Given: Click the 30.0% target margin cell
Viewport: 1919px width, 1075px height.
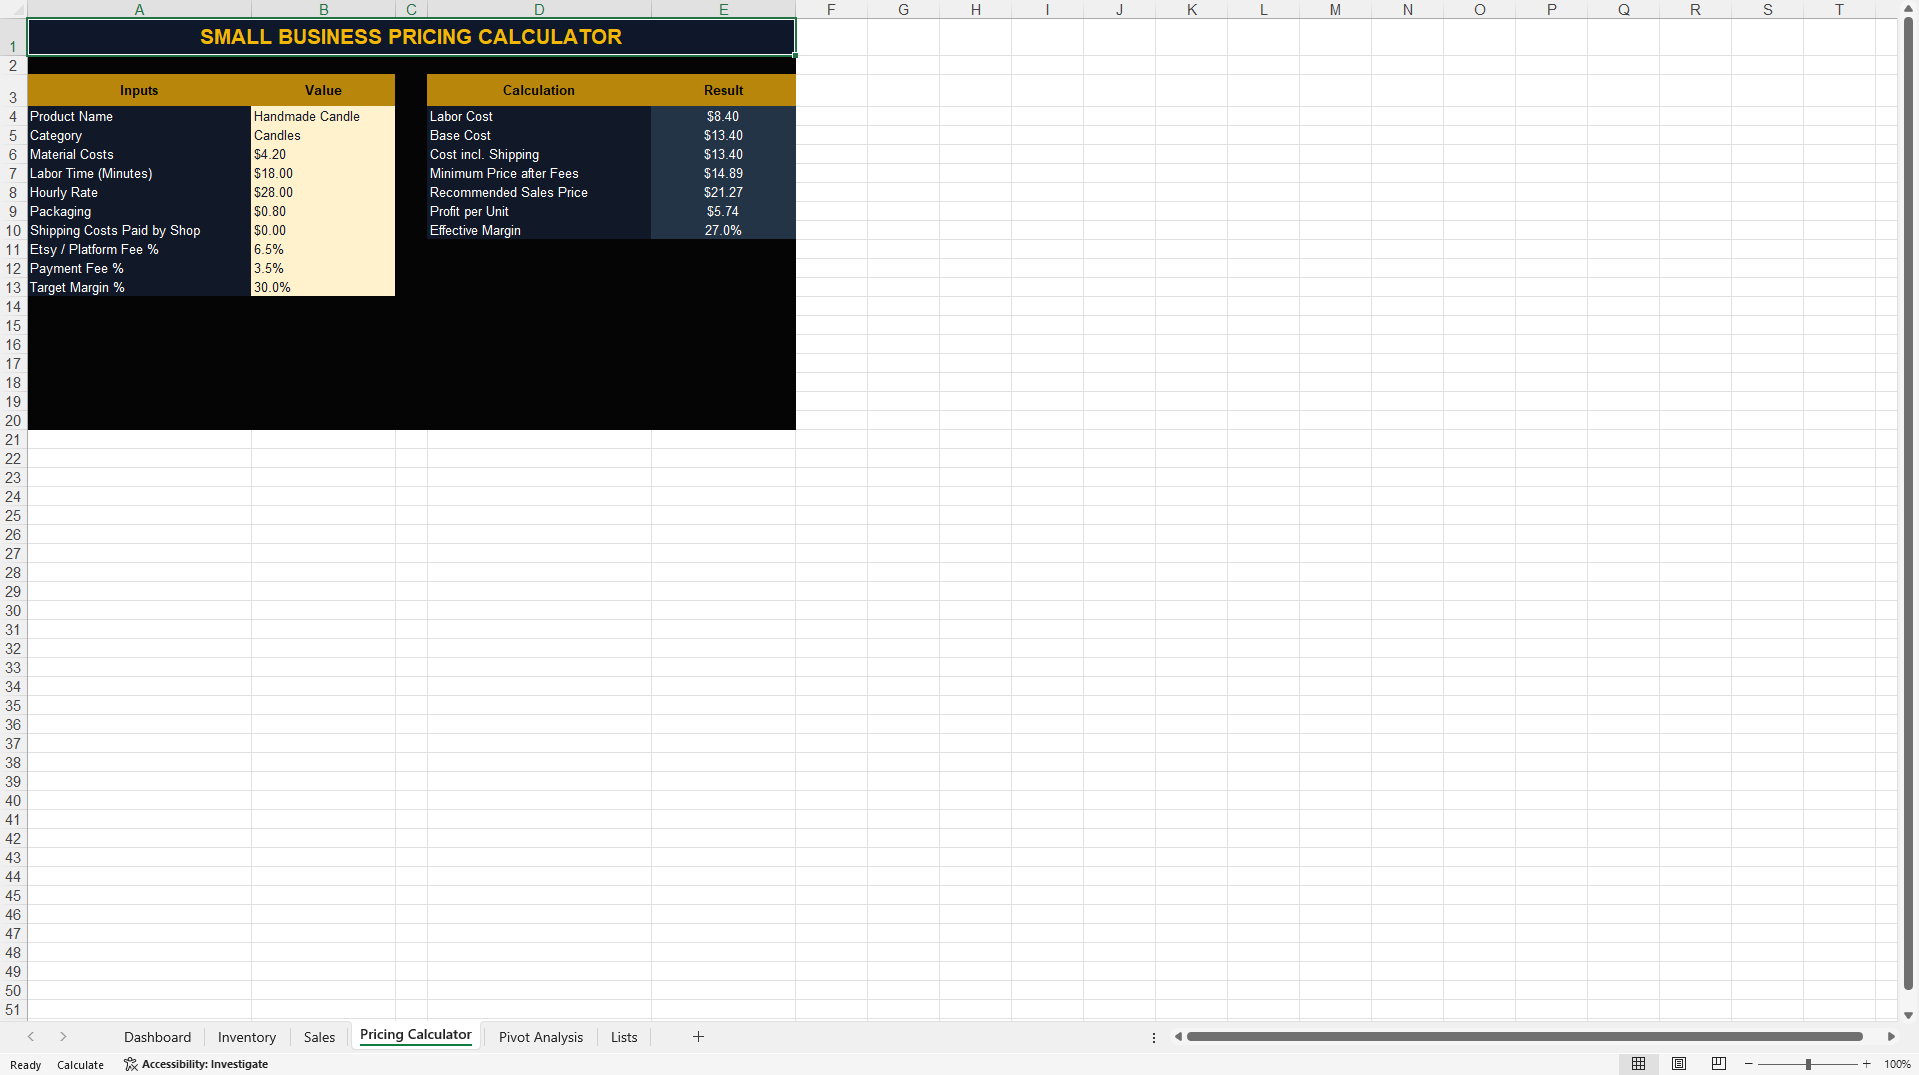Looking at the screenshot, I should 323,287.
